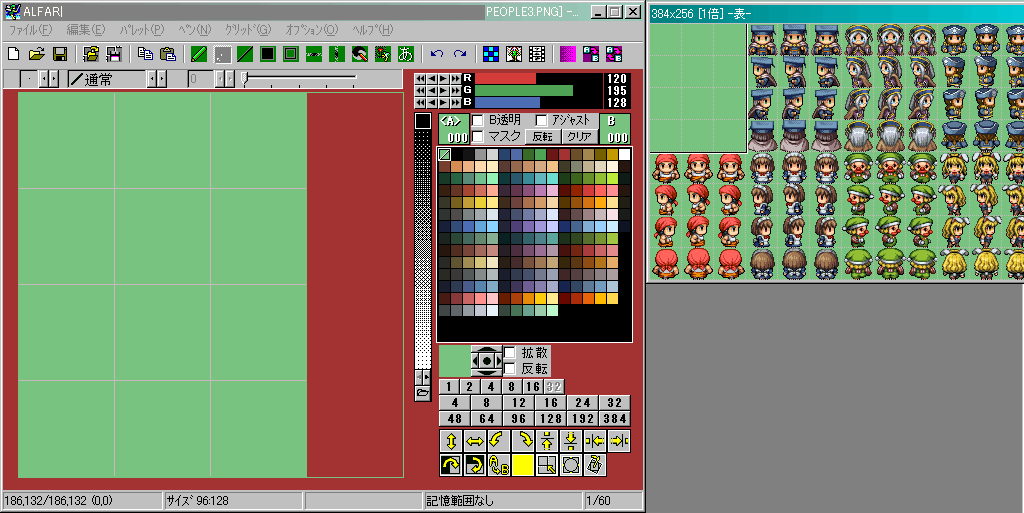This screenshot has width=1024, height=513.
Task: Click right stepper arrow of 通常 pen mode
Action: (x=161, y=80)
